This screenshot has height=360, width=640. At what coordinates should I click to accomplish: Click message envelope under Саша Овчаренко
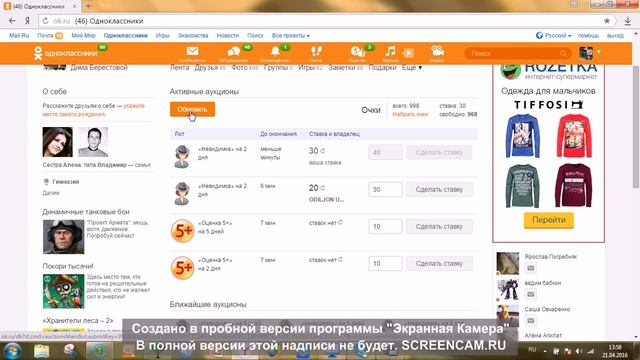pos(531,320)
